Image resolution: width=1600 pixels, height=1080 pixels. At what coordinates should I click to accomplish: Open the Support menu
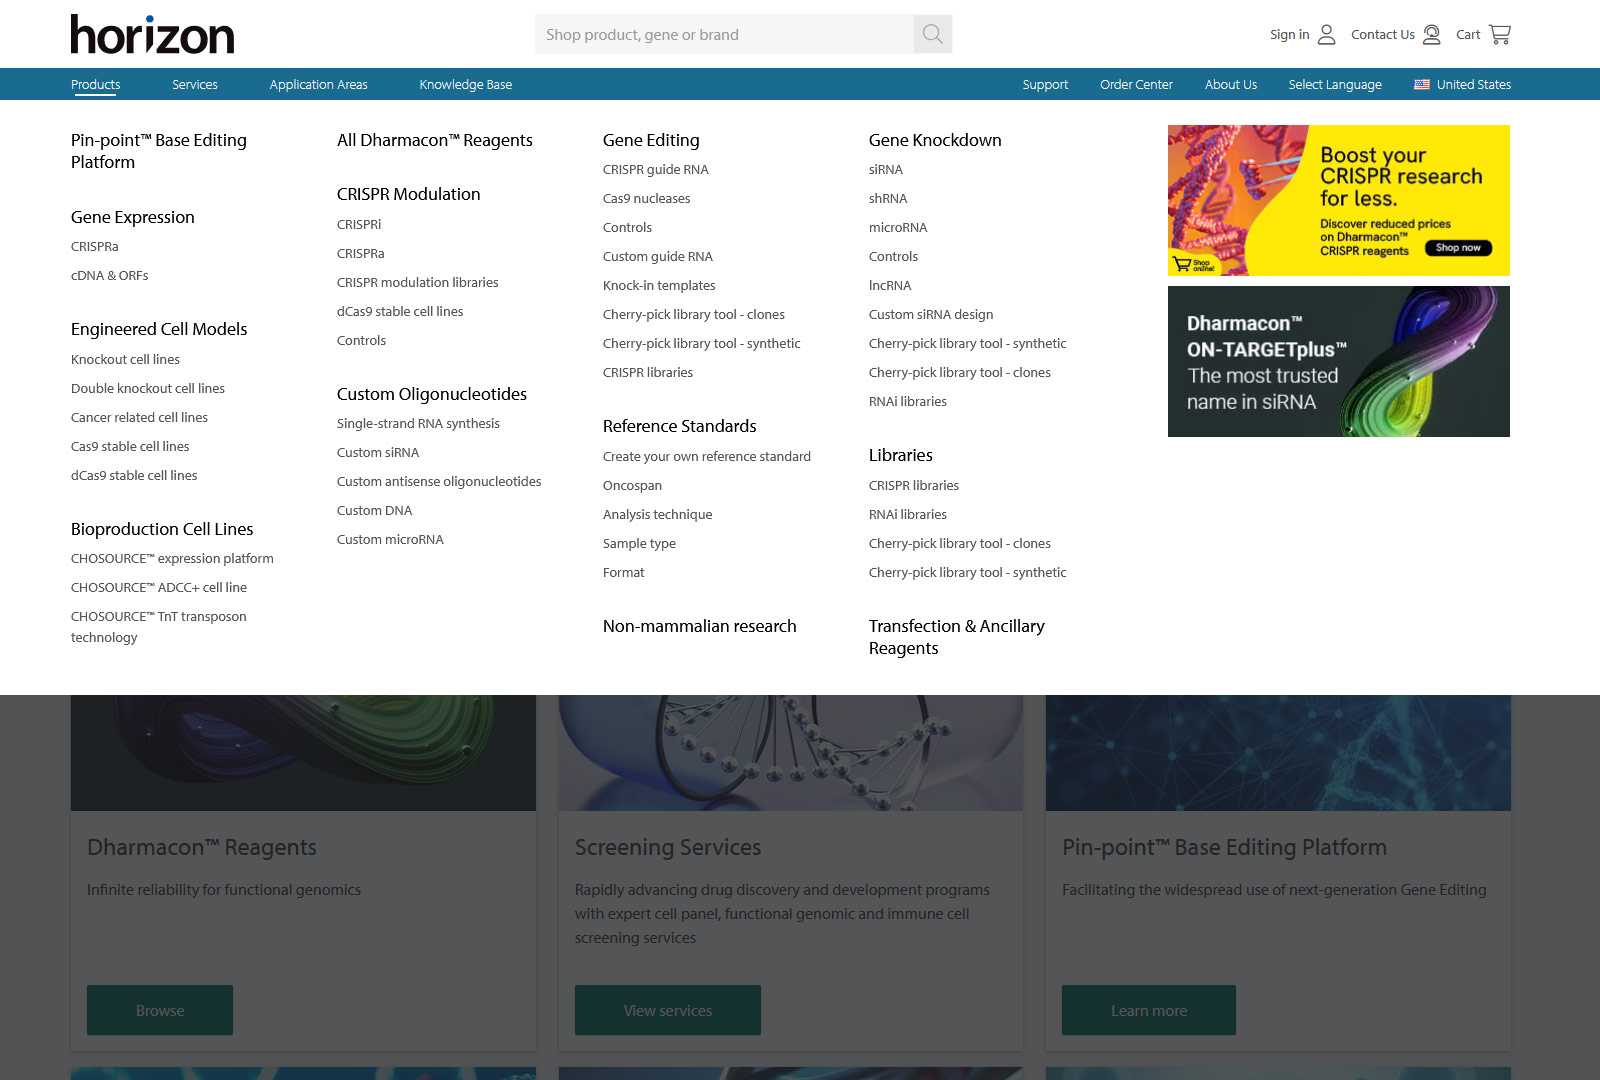point(1045,85)
